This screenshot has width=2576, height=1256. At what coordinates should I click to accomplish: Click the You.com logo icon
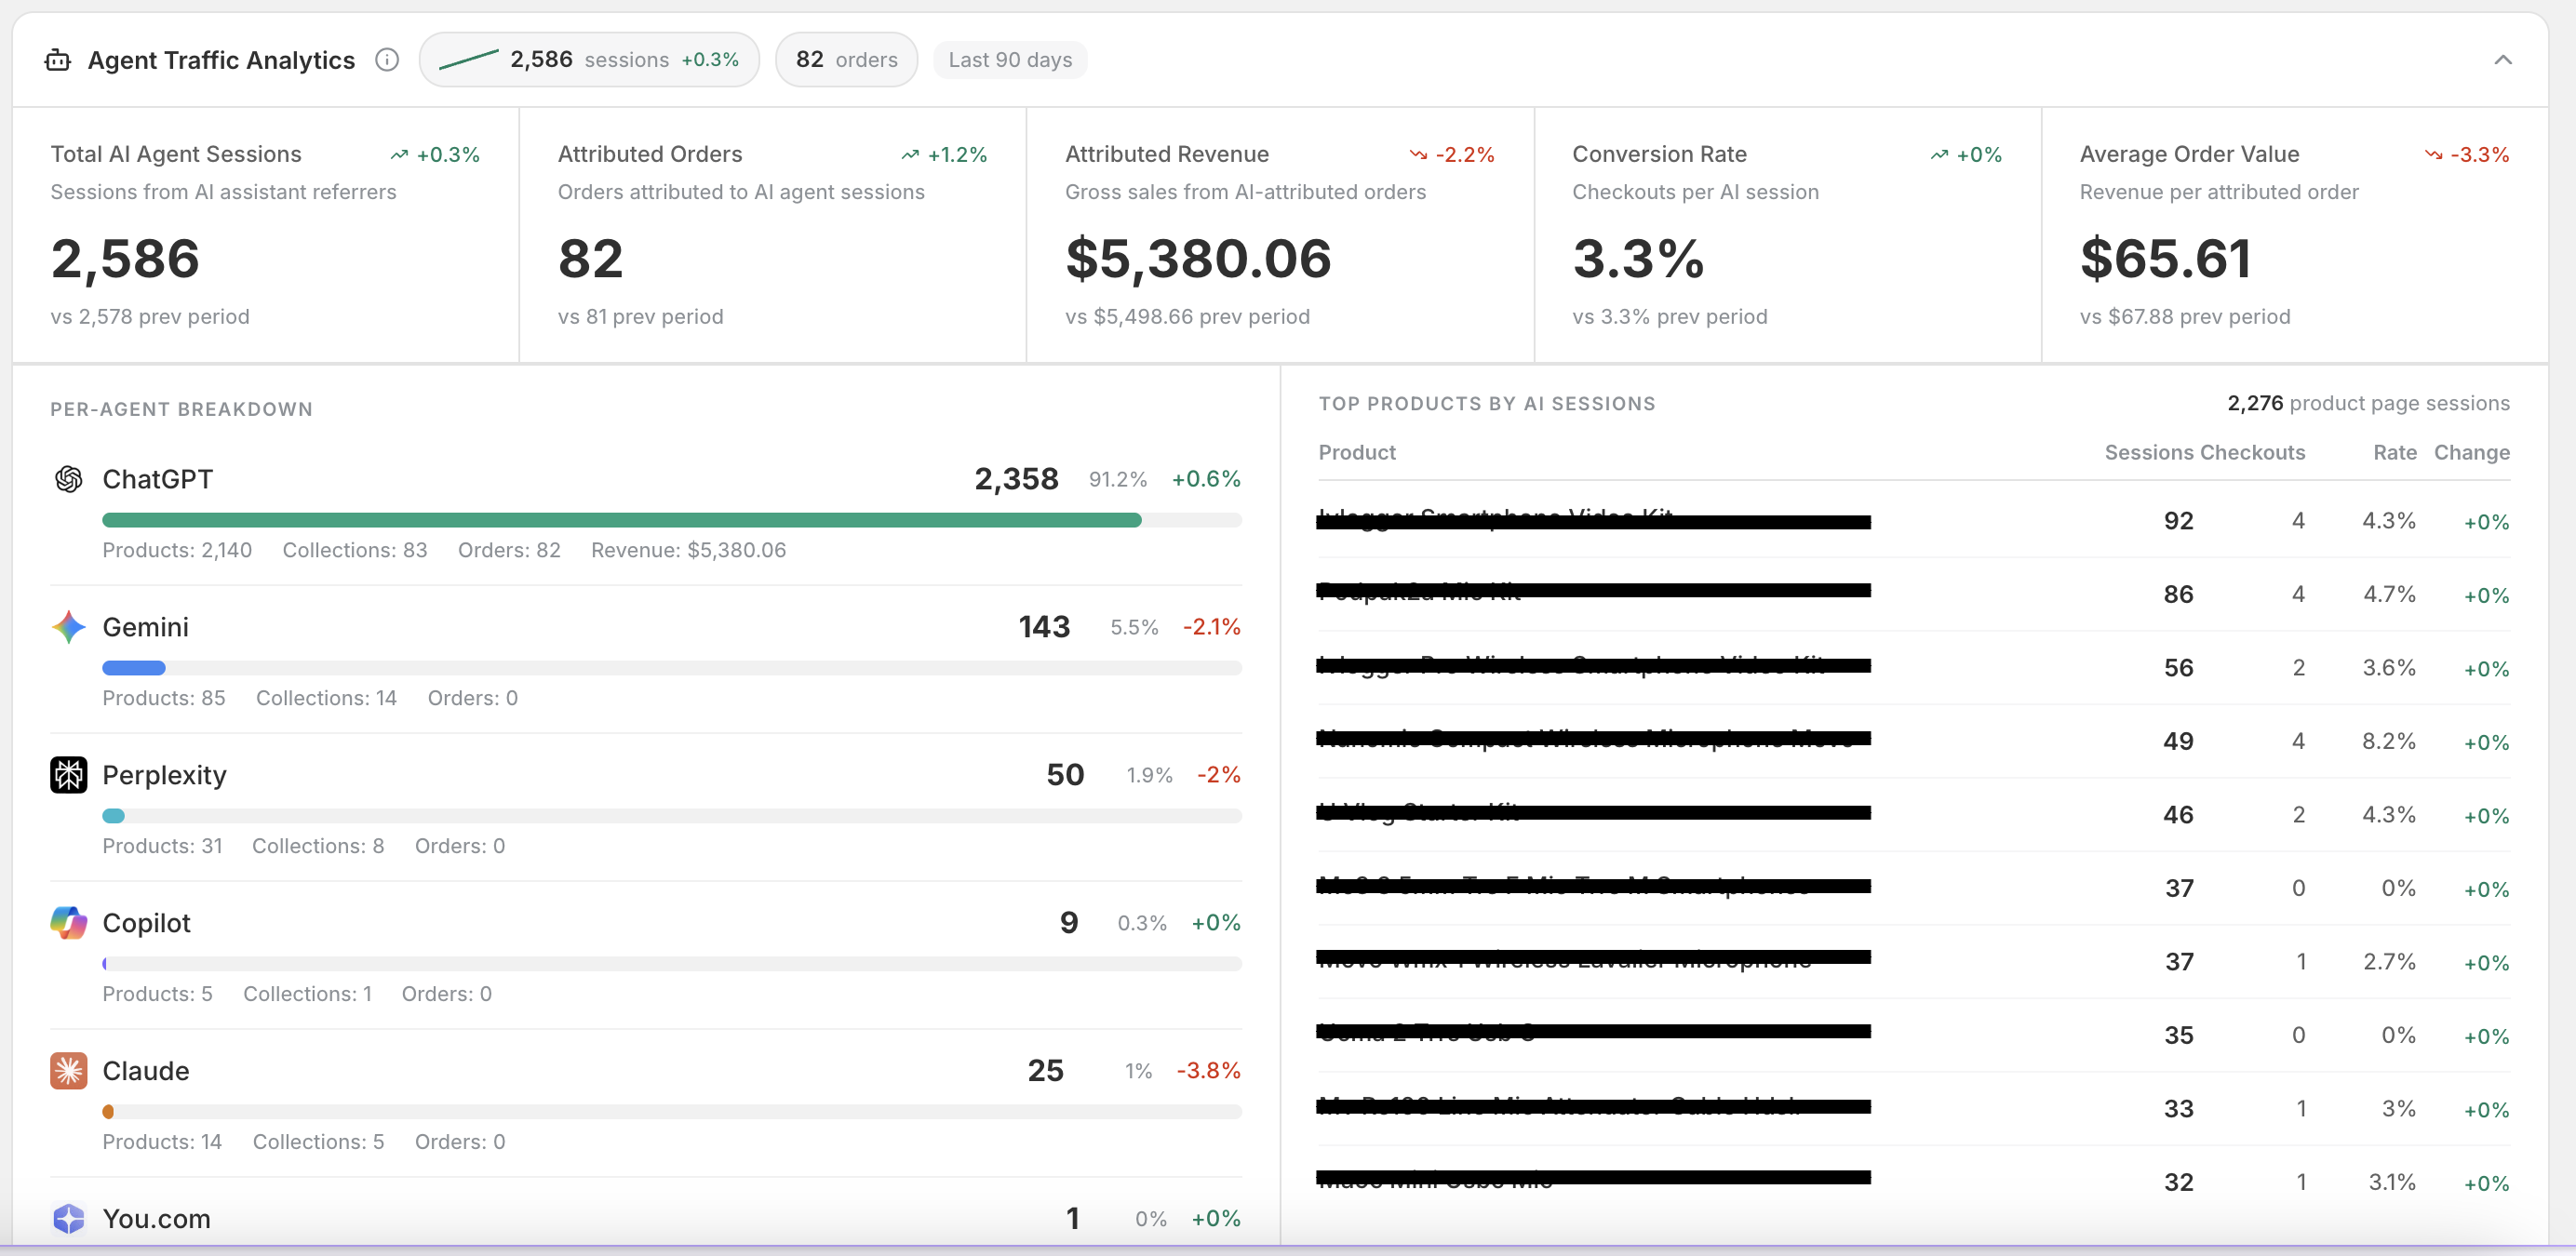point(68,1218)
